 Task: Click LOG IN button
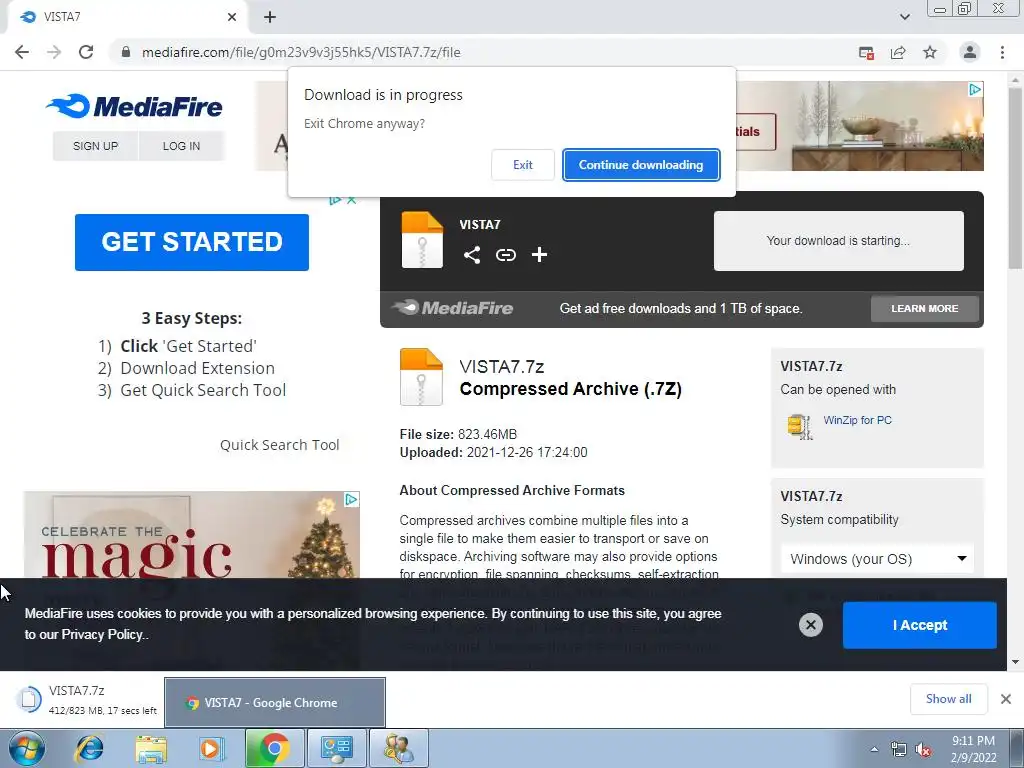[182, 146]
